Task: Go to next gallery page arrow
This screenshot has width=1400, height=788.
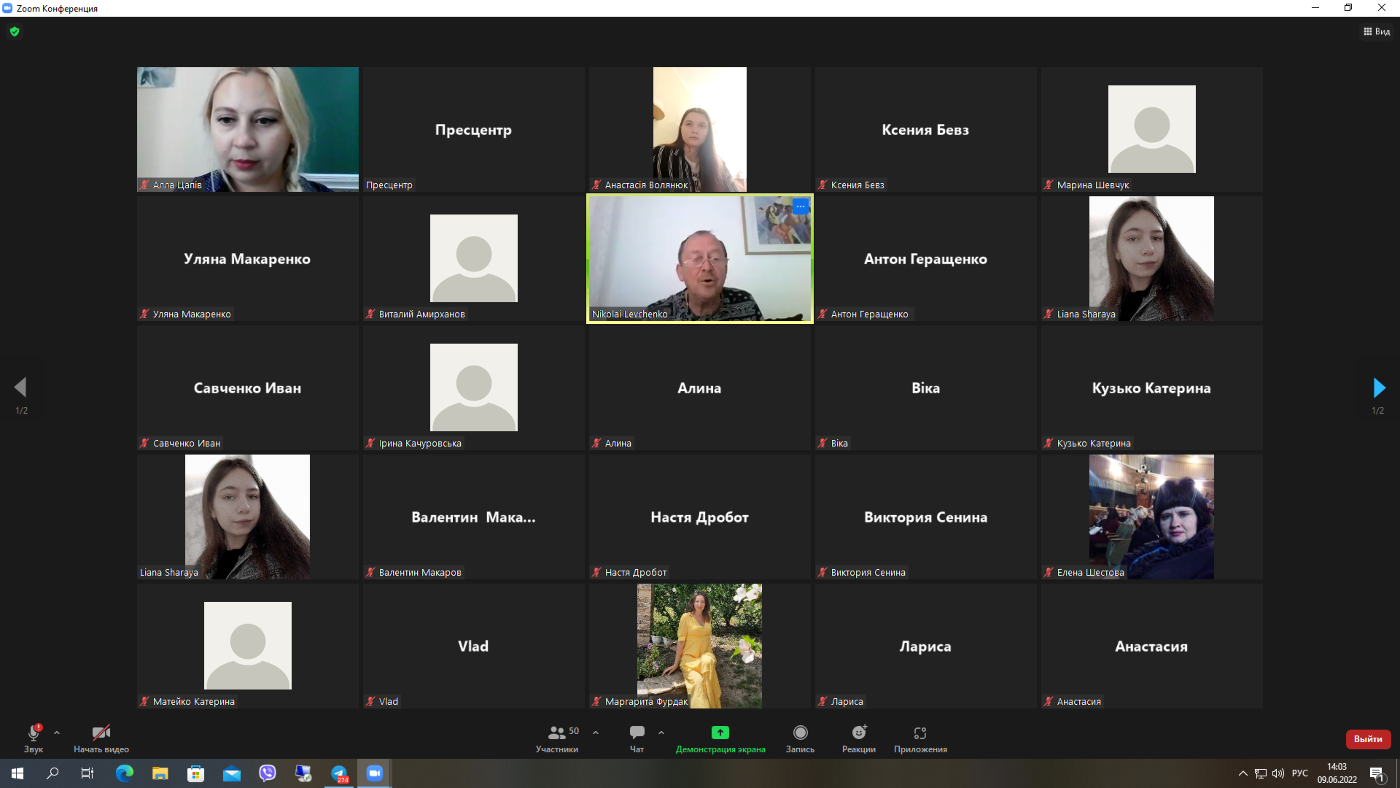Action: [x=1379, y=387]
